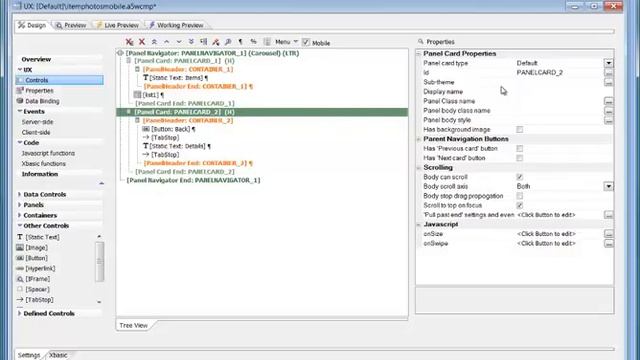This screenshot has height=360, width=640.
Task: Expand the Containers section
Action: coord(20,215)
